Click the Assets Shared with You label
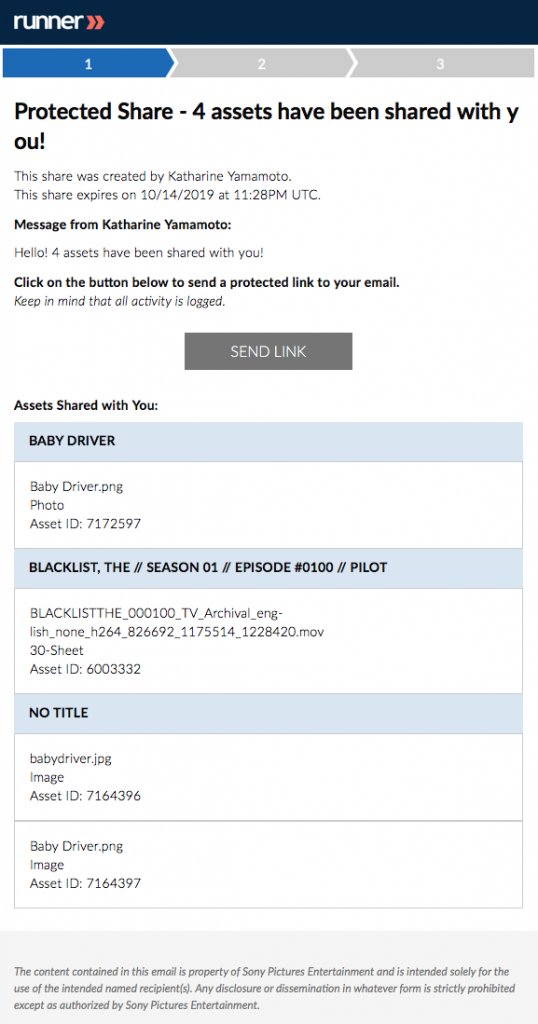Image resolution: width=538 pixels, height=1024 pixels. (86, 406)
